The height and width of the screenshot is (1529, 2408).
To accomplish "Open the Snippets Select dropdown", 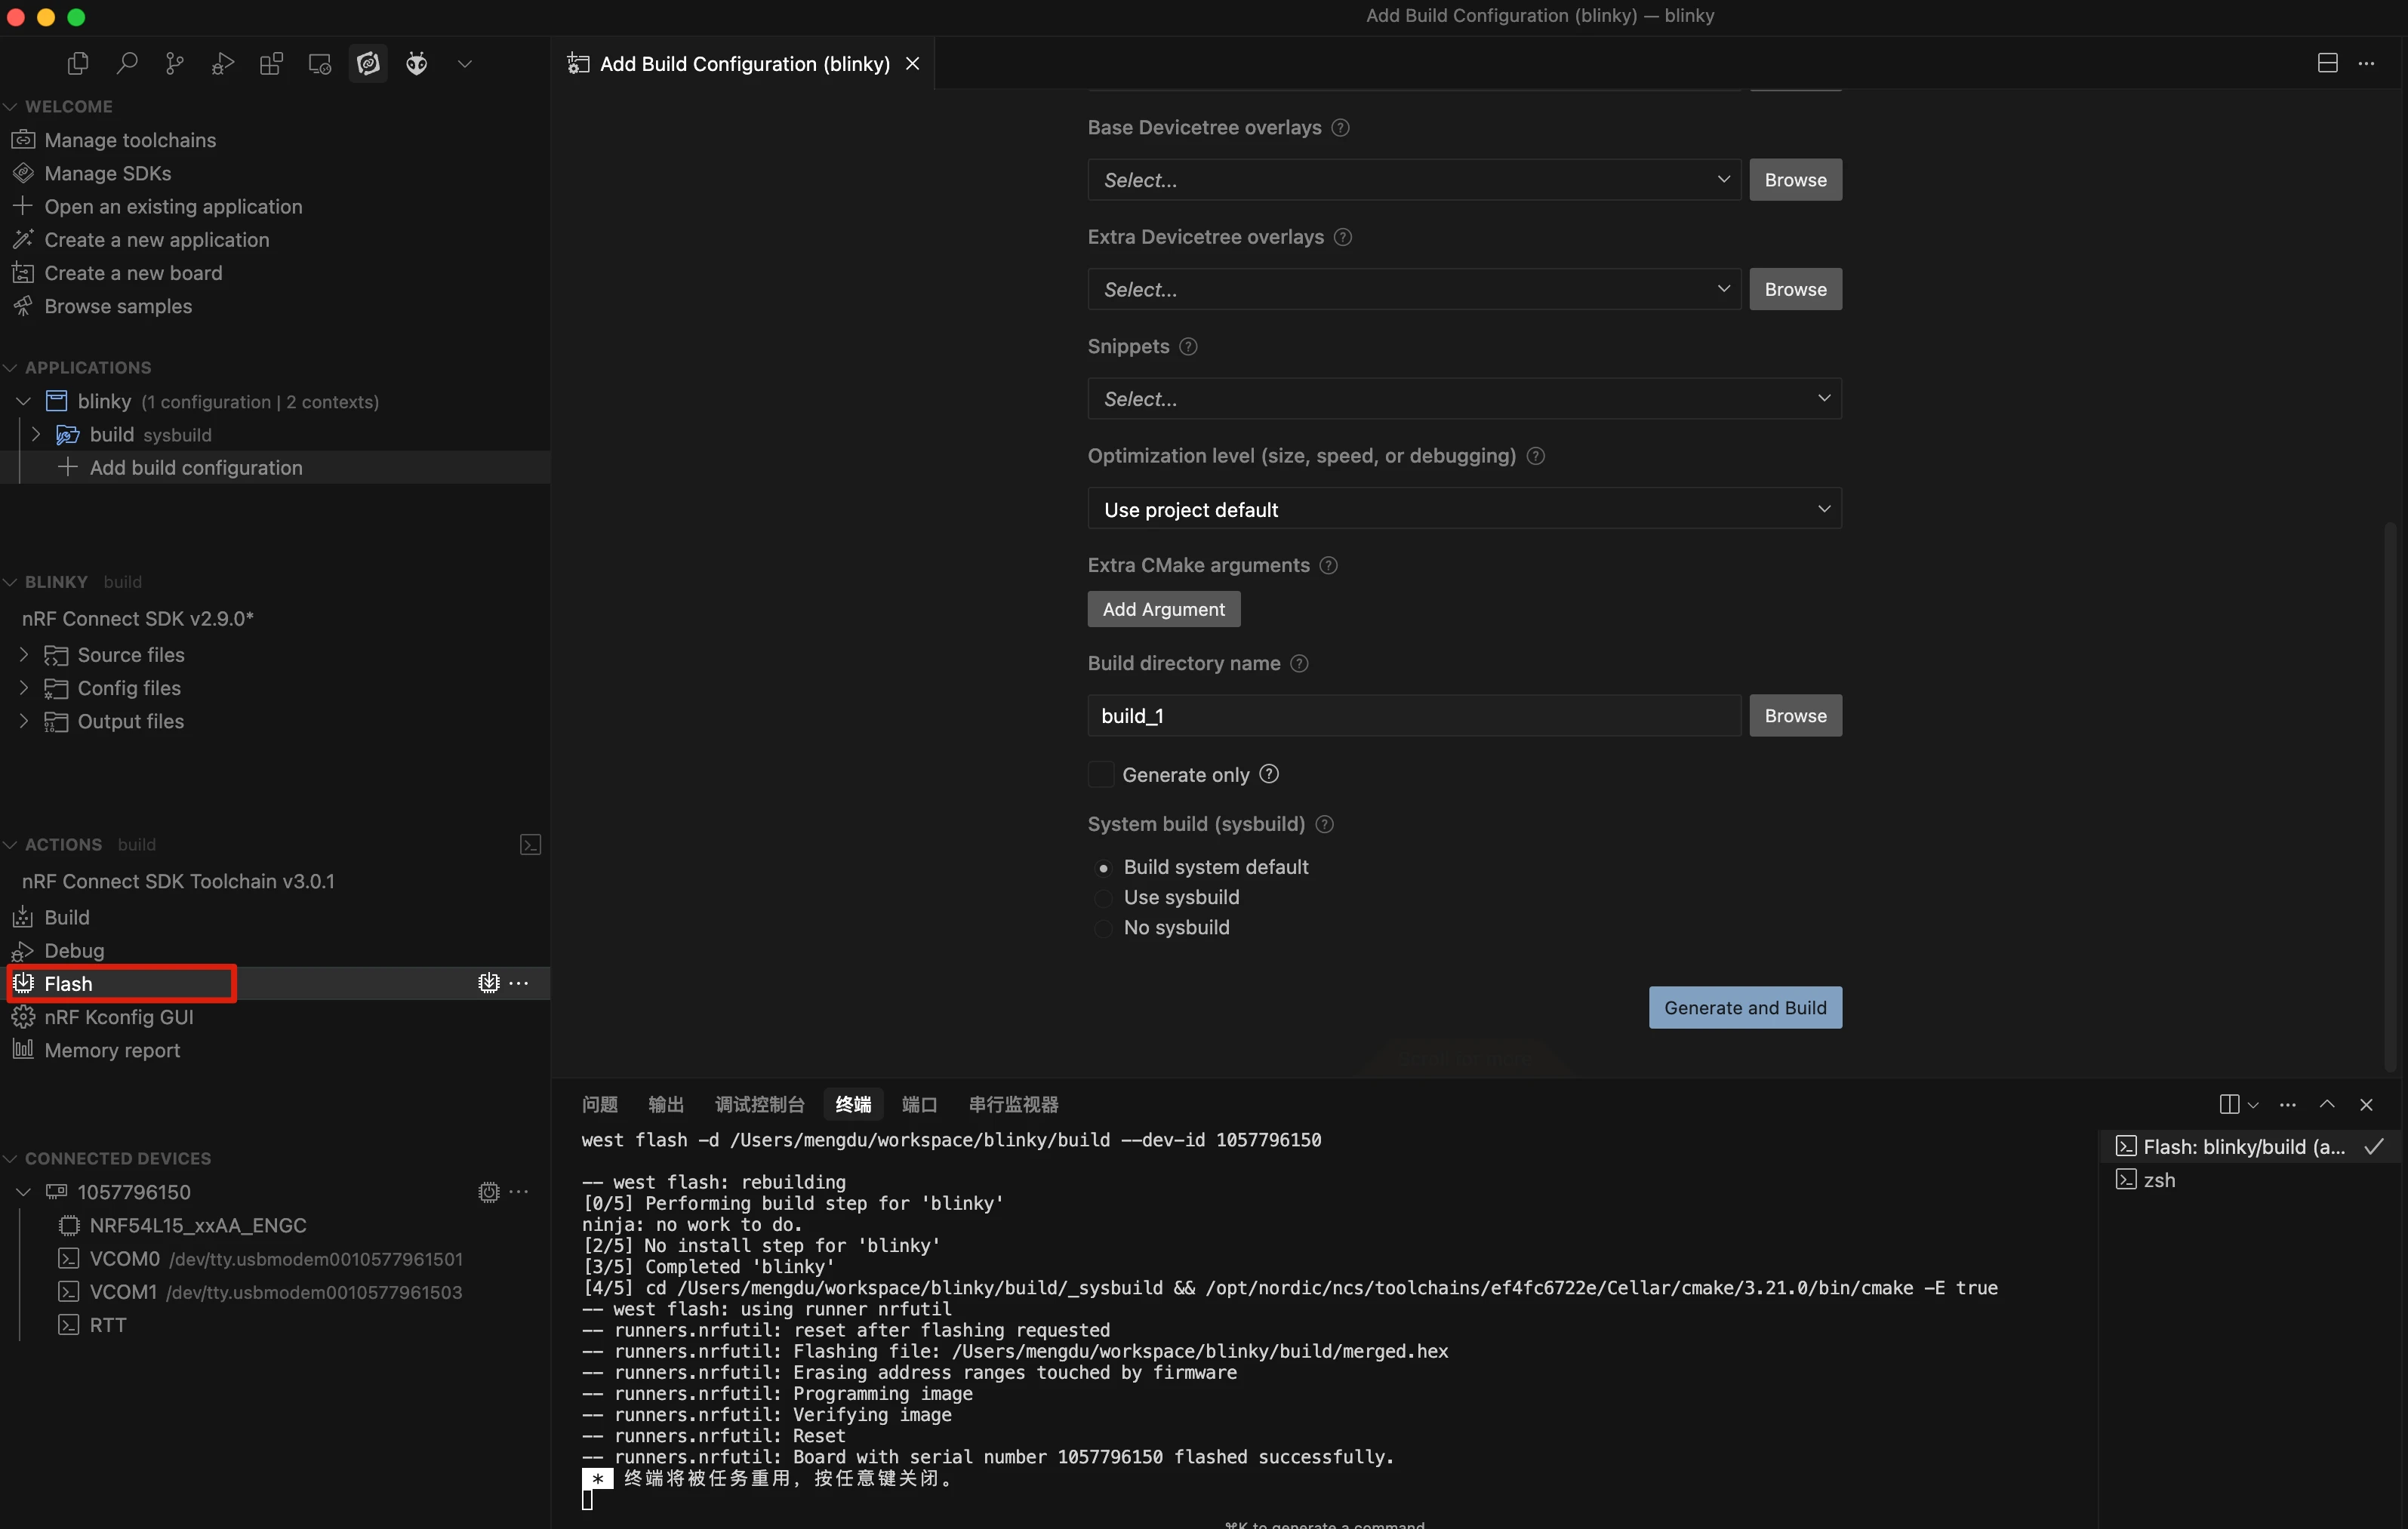I will [x=1464, y=399].
